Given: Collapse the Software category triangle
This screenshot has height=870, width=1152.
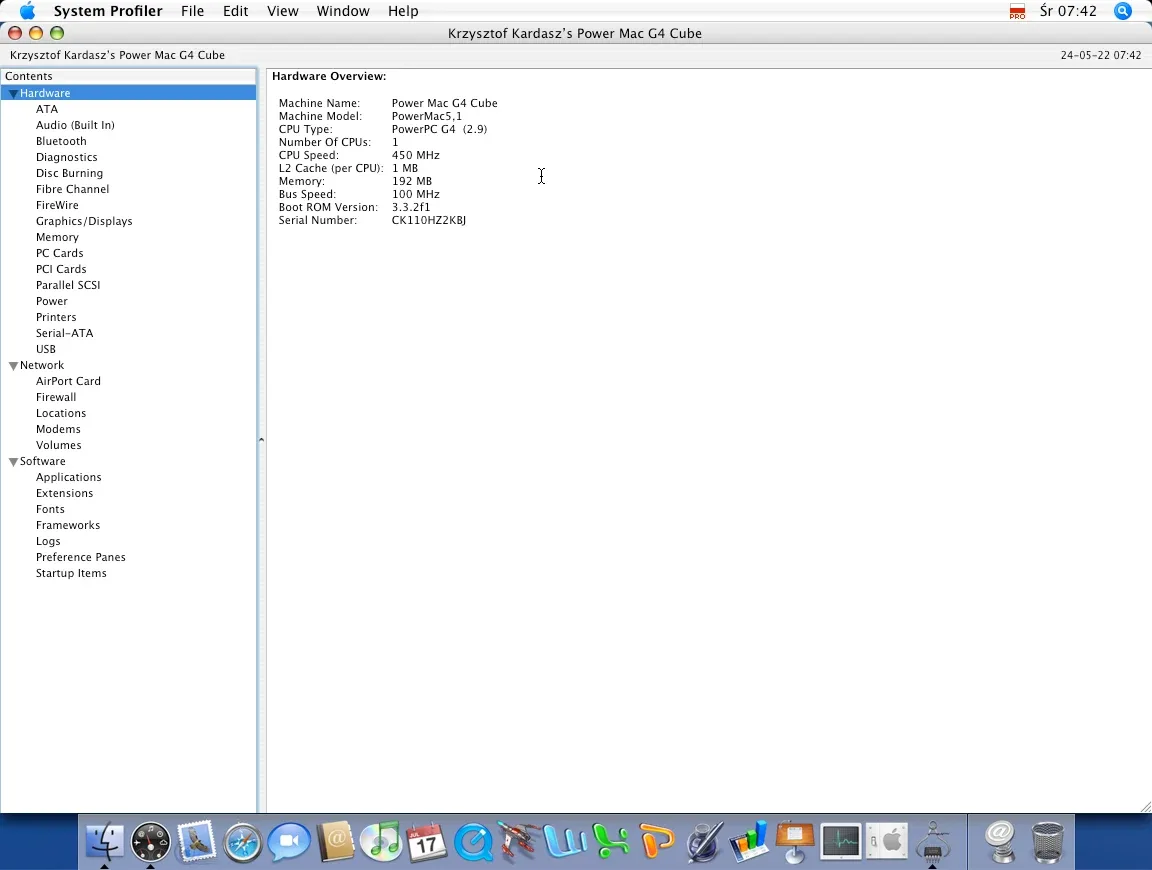Looking at the screenshot, I should [13, 462].
